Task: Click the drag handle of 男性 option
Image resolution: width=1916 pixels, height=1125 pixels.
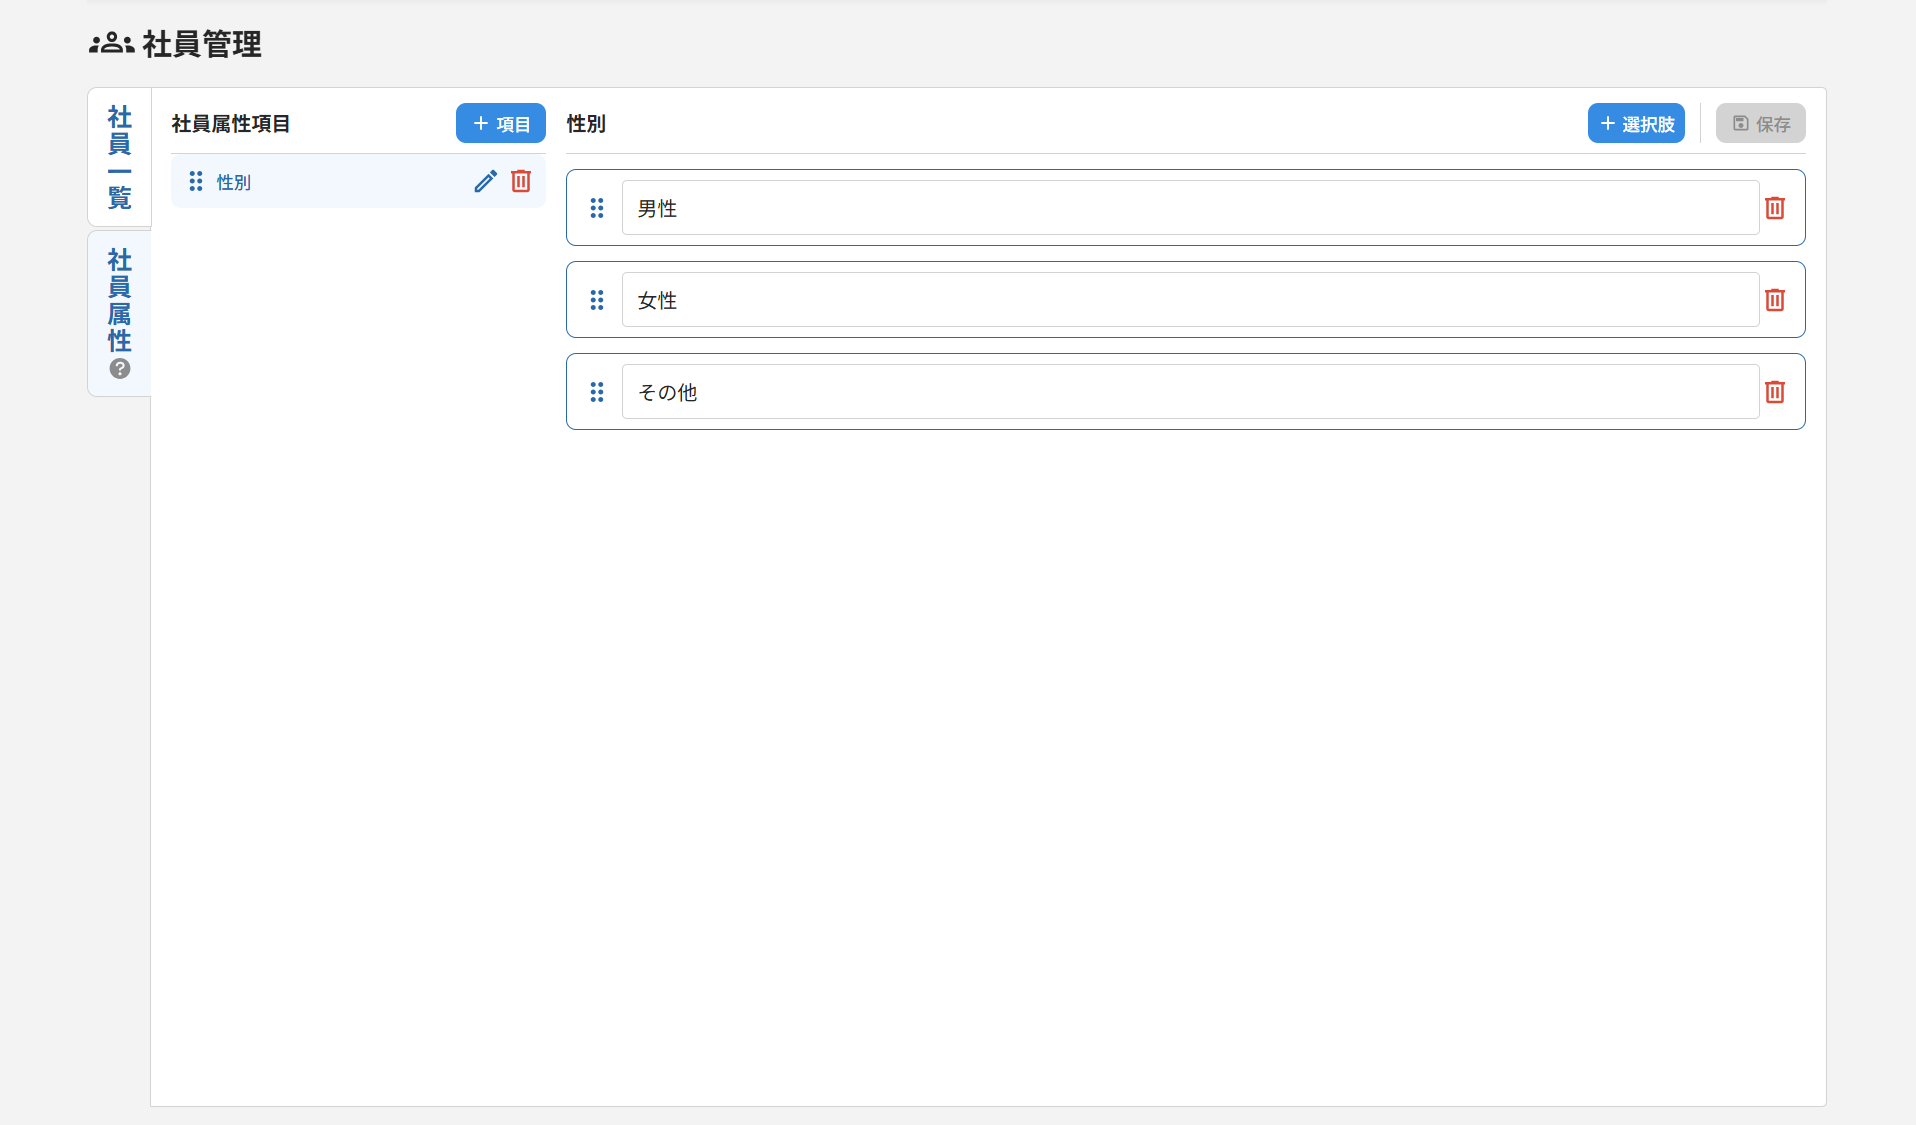Action: click(597, 208)
